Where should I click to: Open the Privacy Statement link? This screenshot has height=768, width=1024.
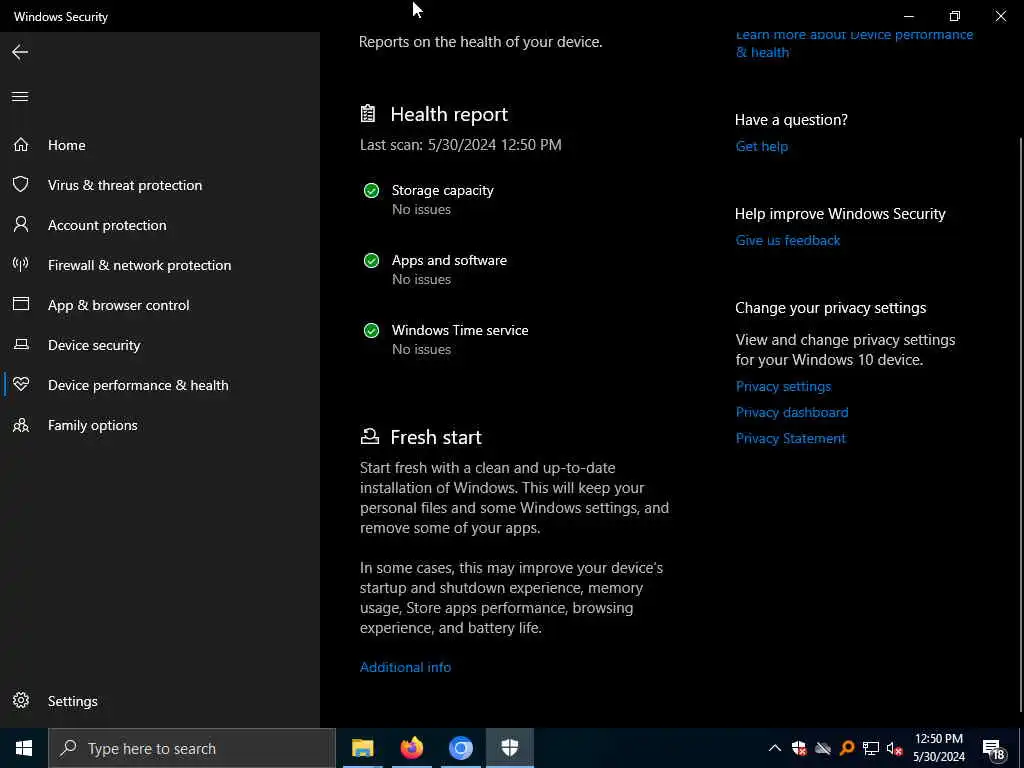(x=790, y=438)
